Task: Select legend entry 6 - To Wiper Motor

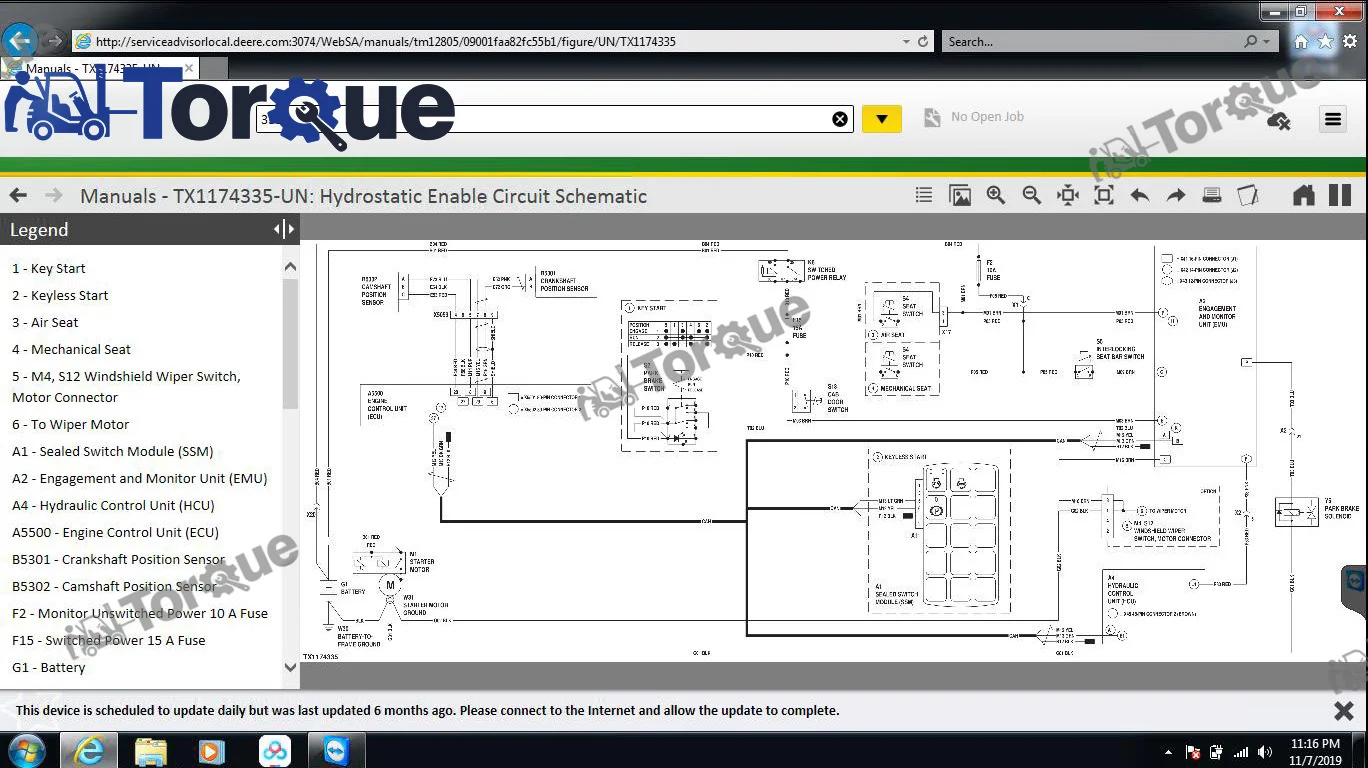Action: (70, 424)
